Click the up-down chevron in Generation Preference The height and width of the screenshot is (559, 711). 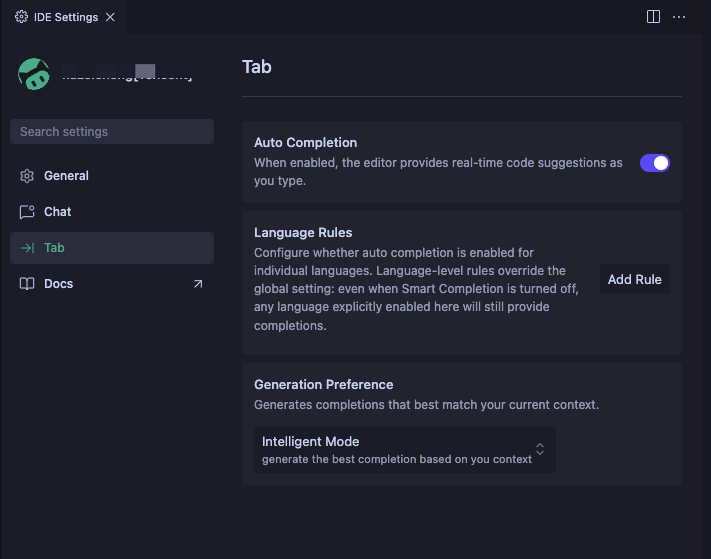[540, 449]
